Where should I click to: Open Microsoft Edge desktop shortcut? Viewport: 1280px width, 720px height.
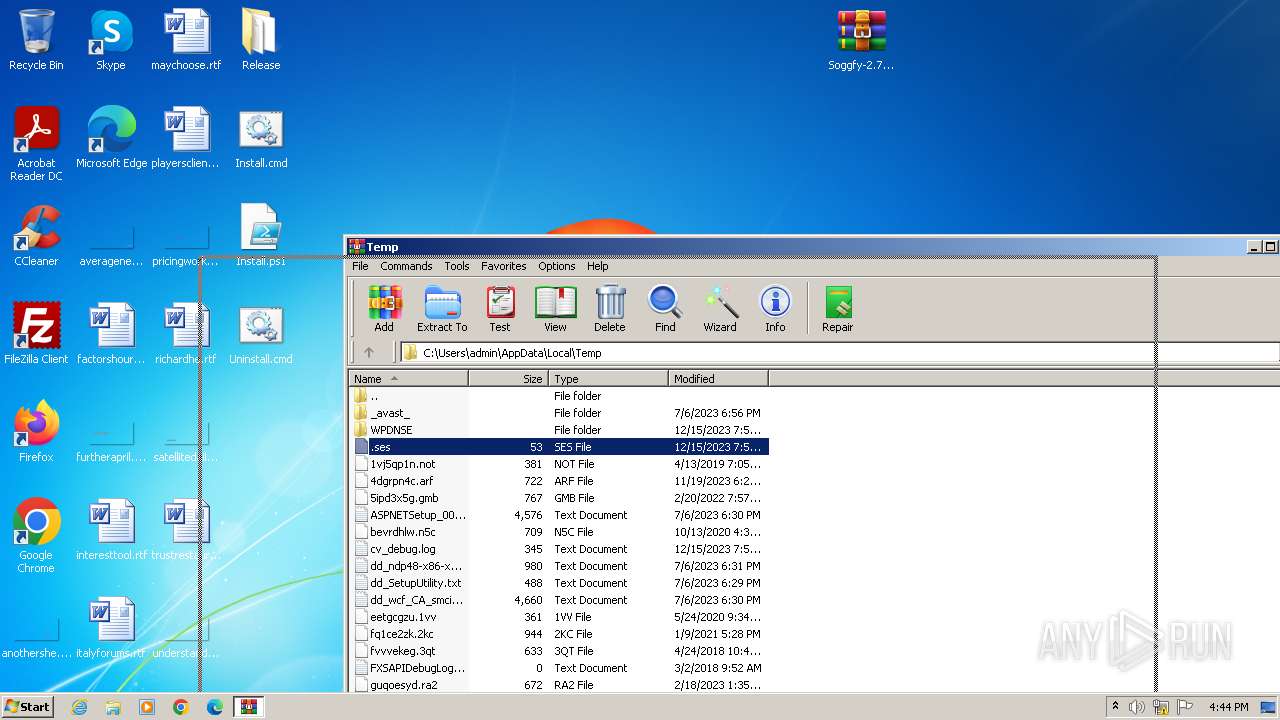pyautogui.click(x=111, y=138)
